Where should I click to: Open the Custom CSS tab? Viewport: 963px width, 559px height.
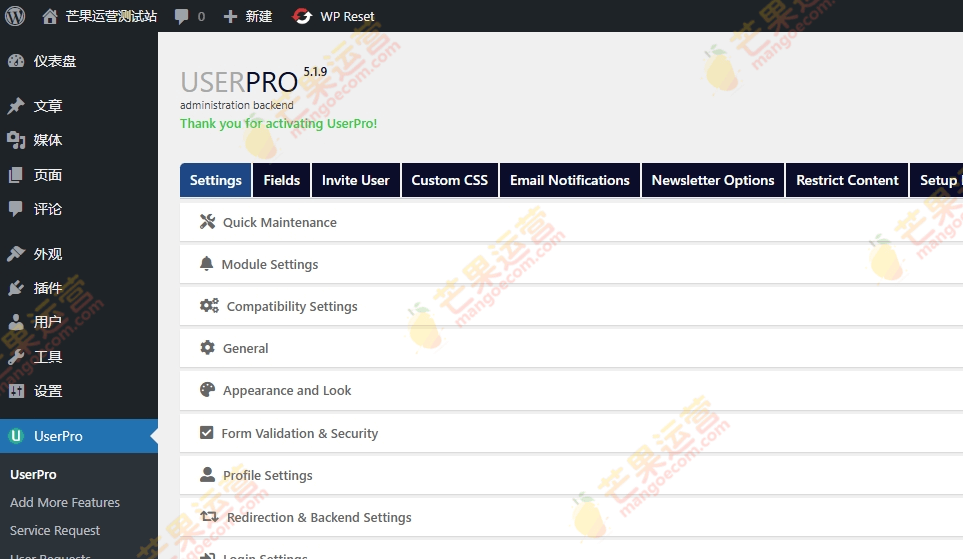[450, 180]
